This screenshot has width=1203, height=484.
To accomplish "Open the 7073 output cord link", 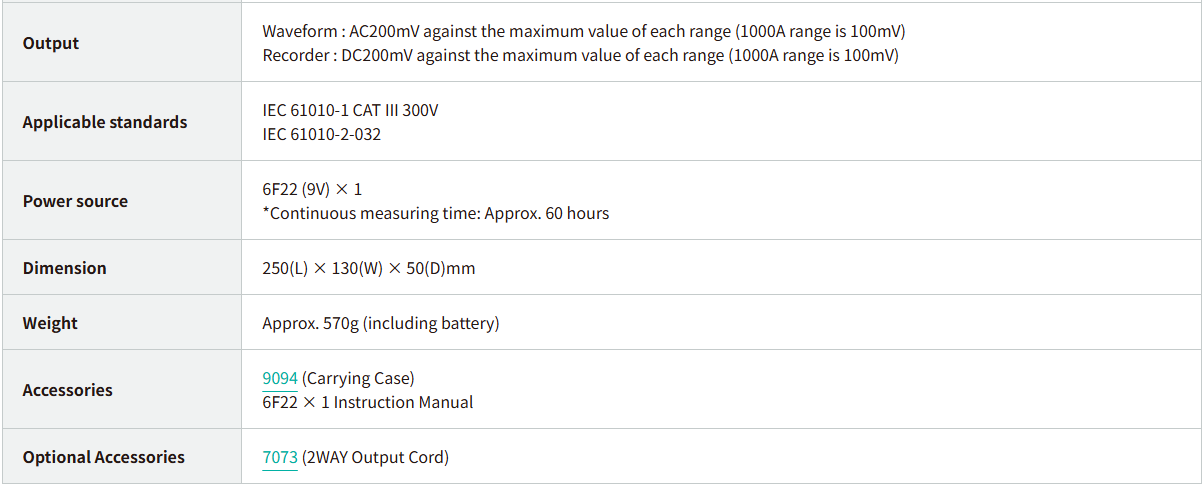I will click(x=280, y=457).
